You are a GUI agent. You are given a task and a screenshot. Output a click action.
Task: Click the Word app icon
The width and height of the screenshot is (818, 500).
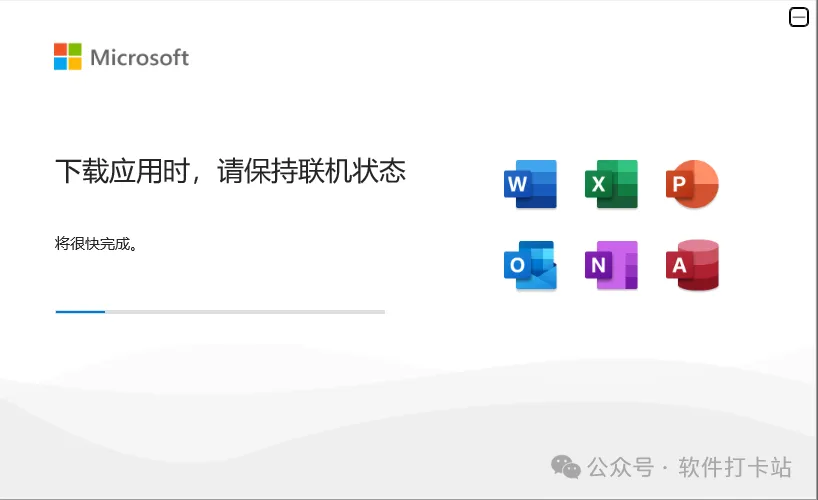(530, 184)
